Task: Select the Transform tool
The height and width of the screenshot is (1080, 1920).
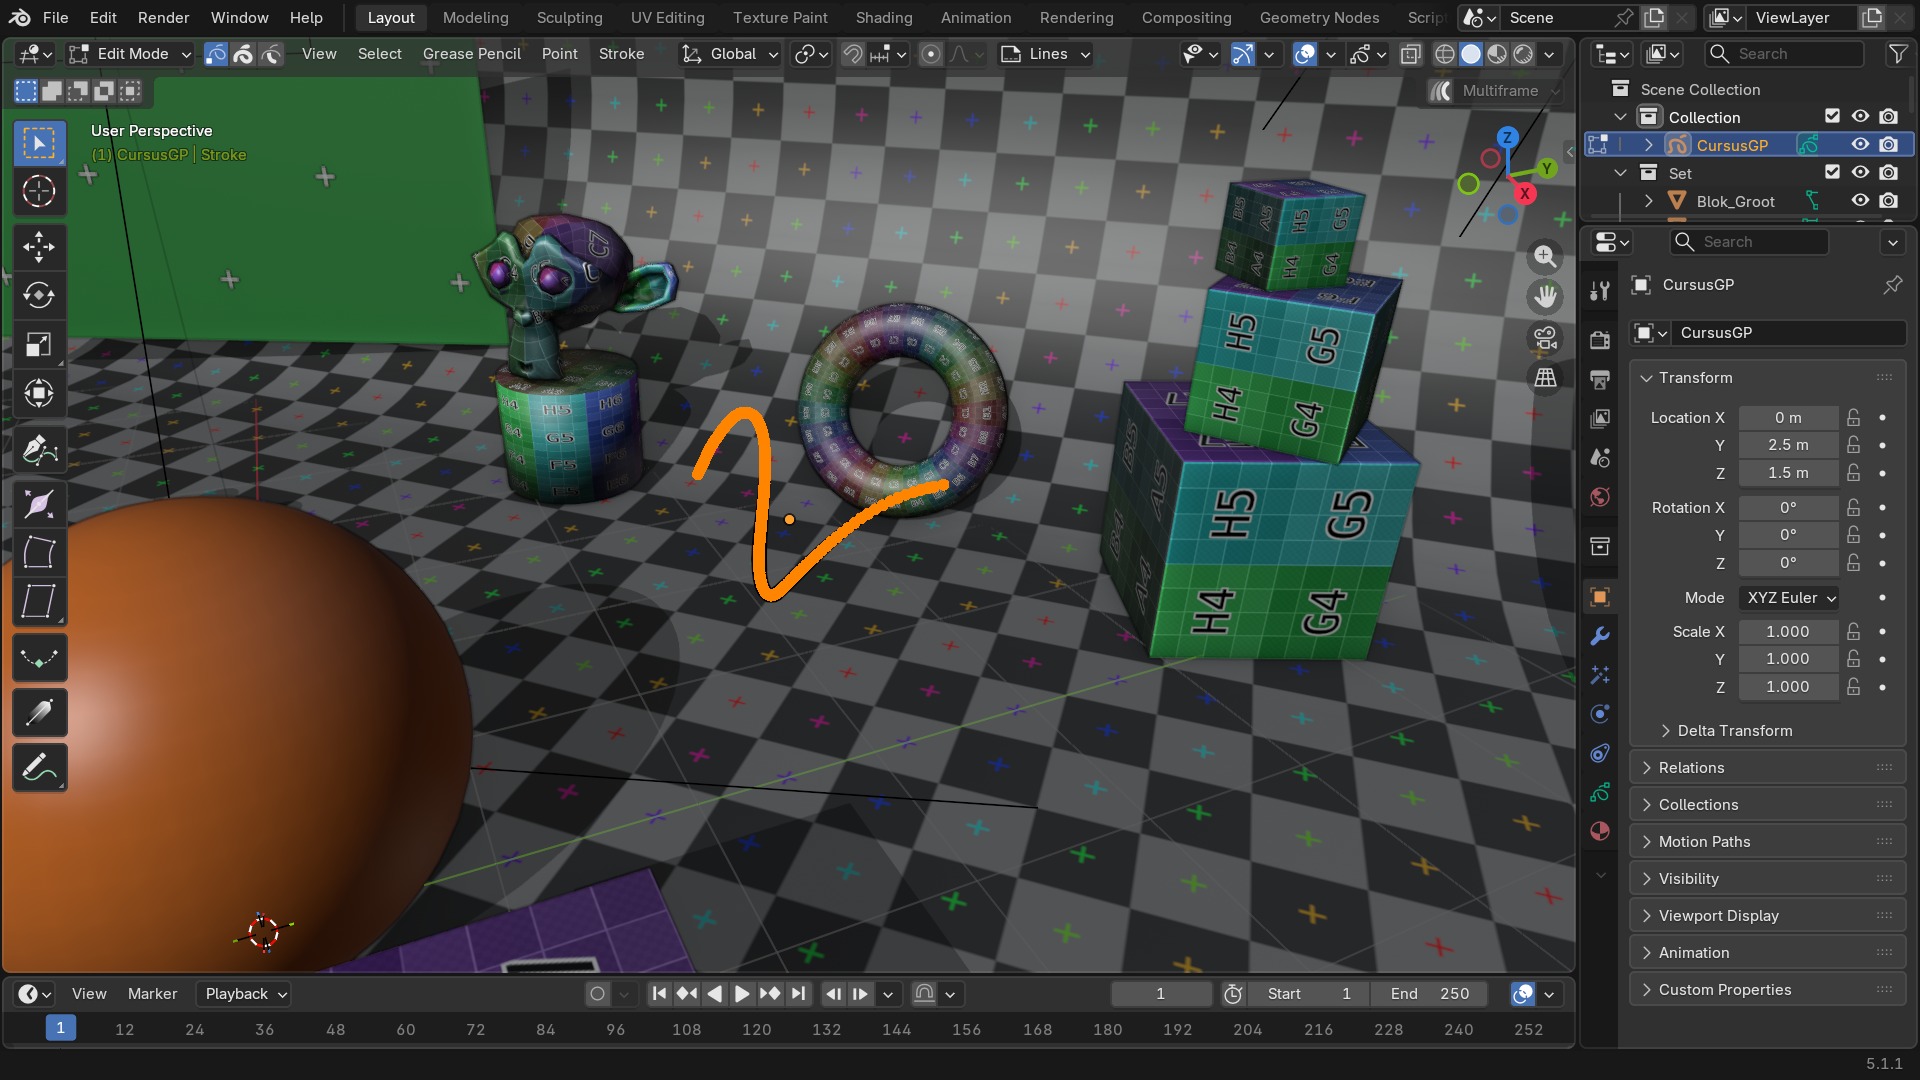Action: click(39, 393)
